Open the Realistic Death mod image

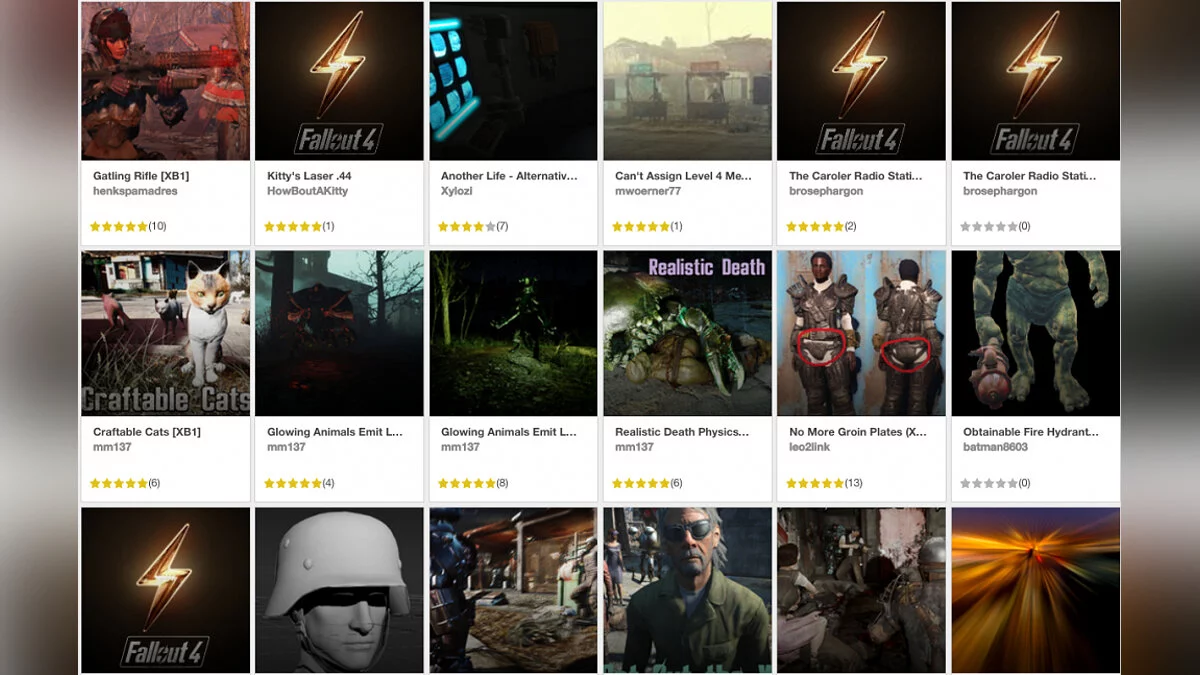point(687,333)
